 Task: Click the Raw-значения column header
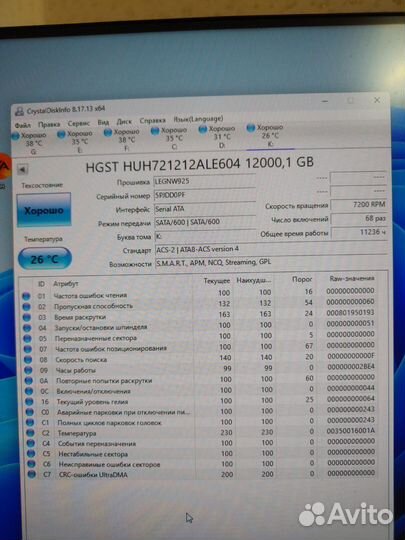[x=352, y=278]
